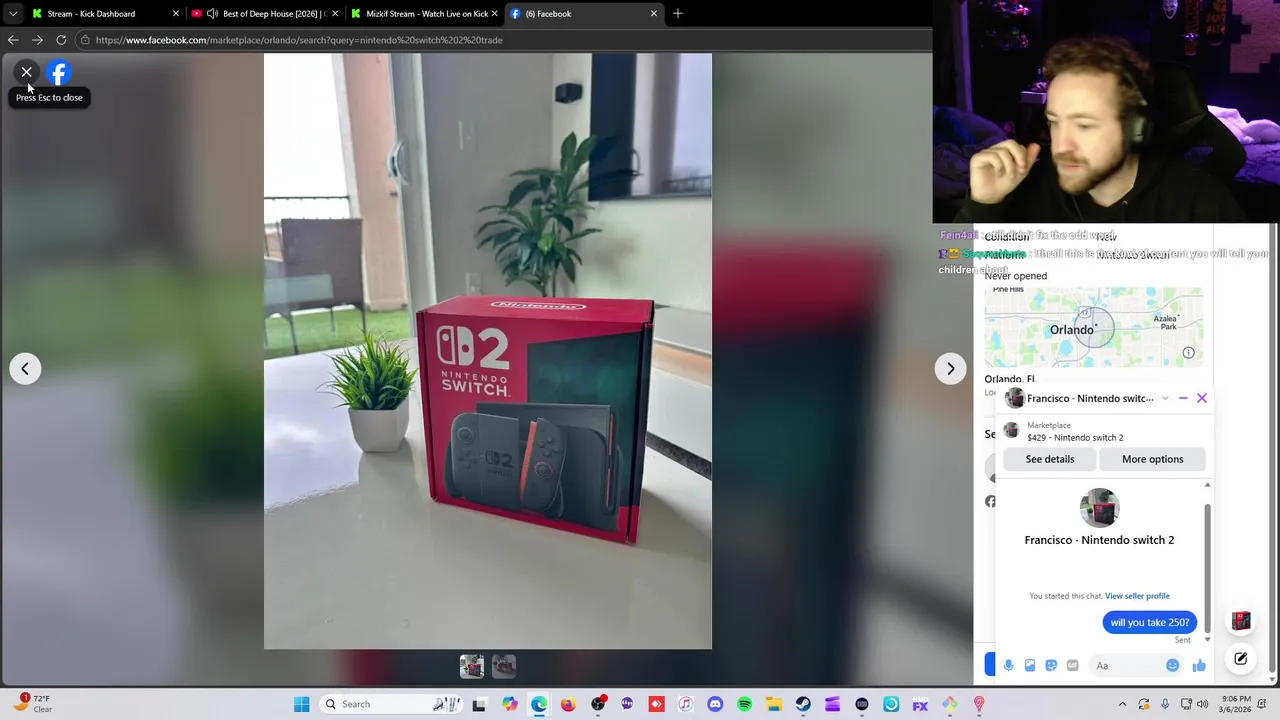The height and width of the screenshot is (720, 1280).
Task: Go forward in browser history
Action: 37,40
